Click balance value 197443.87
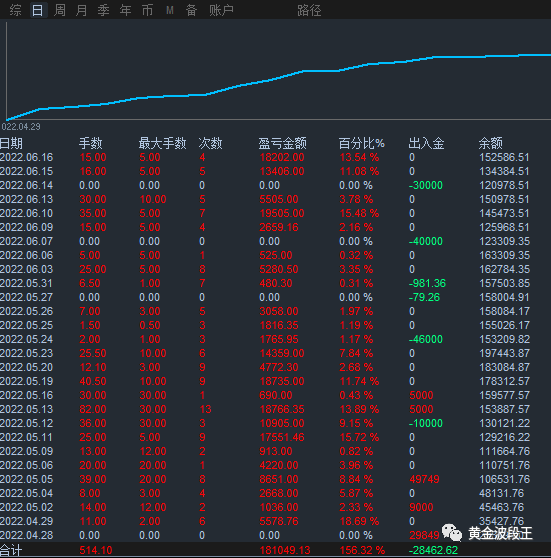This screenshot has height=558, width=551. point(504,353)
